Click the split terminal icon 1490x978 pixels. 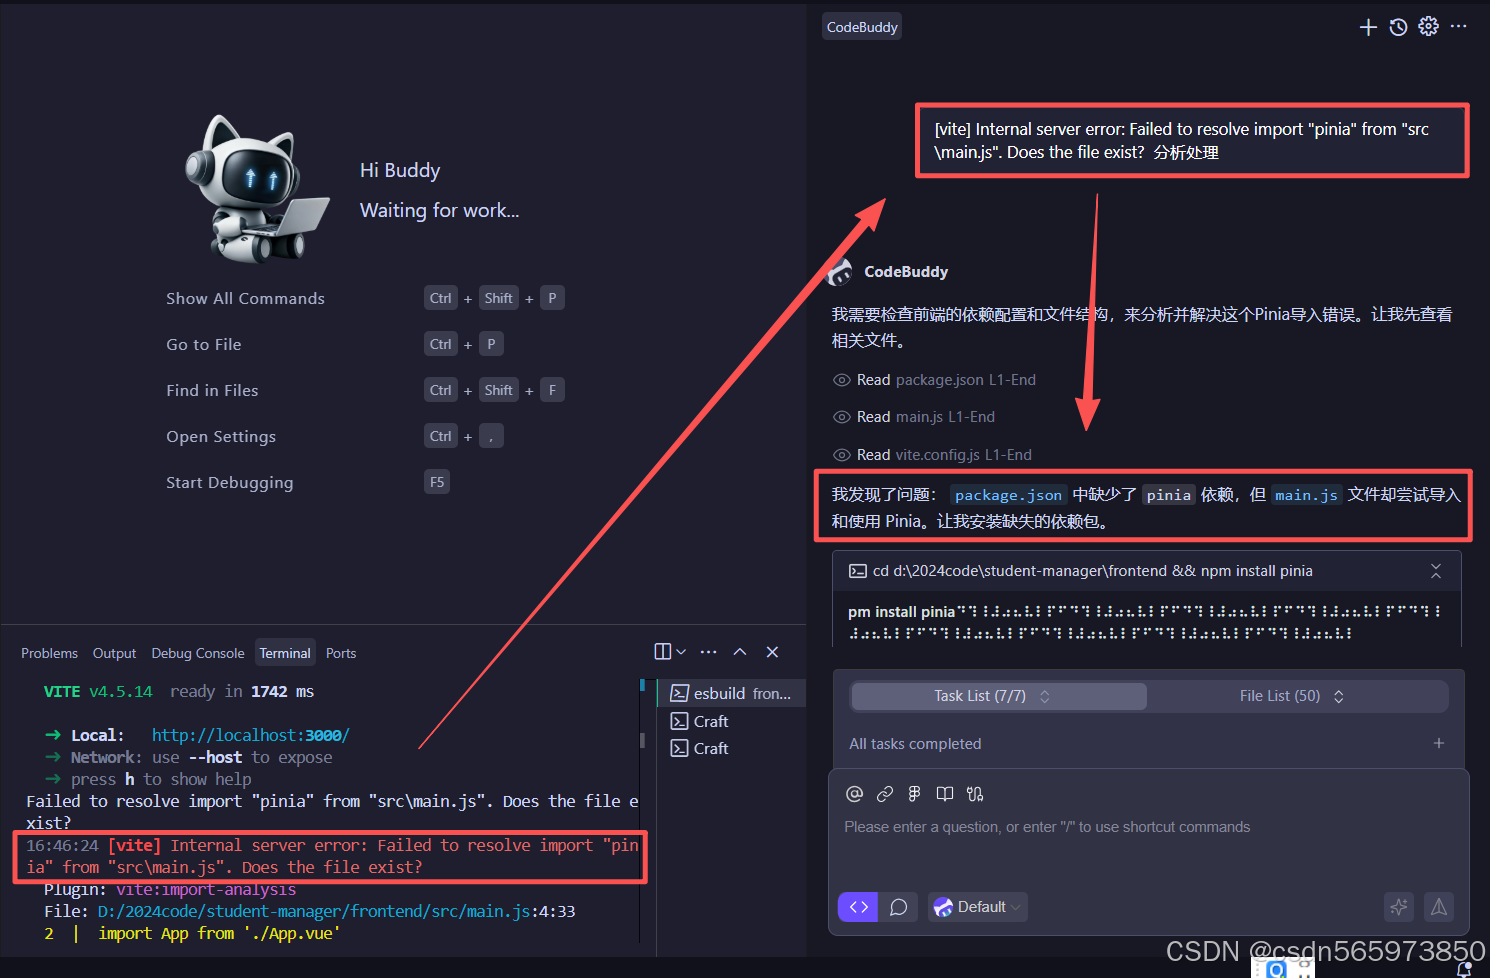(662, 652)
